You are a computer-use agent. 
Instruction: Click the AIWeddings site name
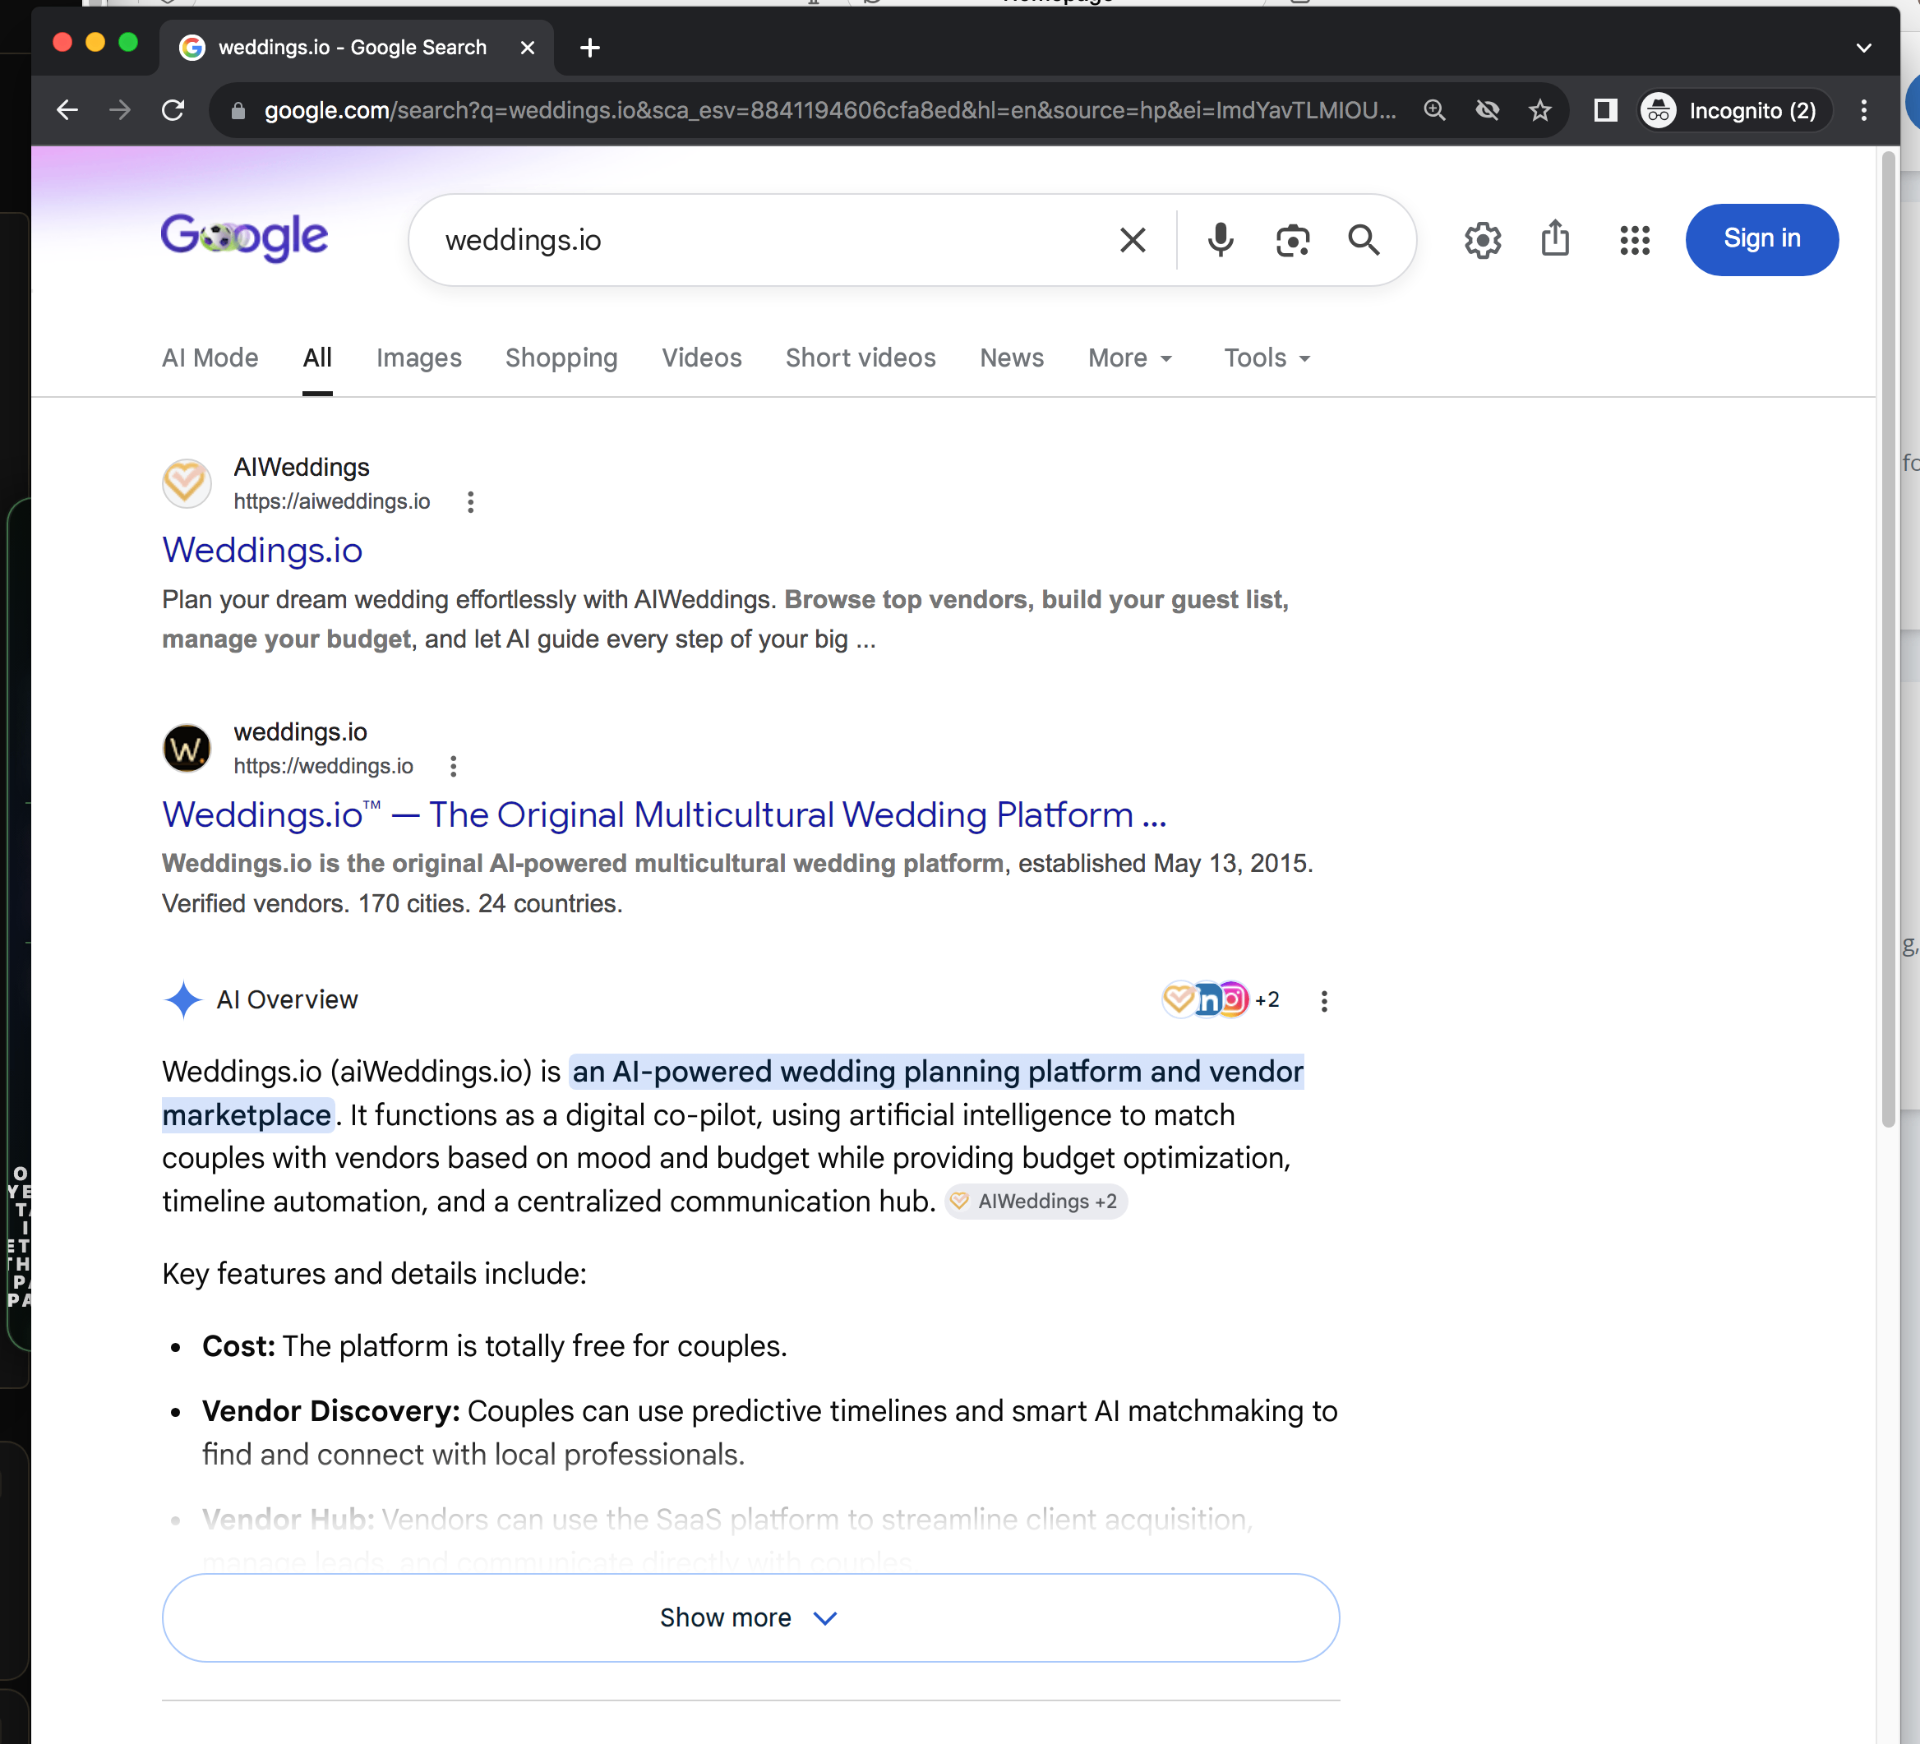point(301,468)
